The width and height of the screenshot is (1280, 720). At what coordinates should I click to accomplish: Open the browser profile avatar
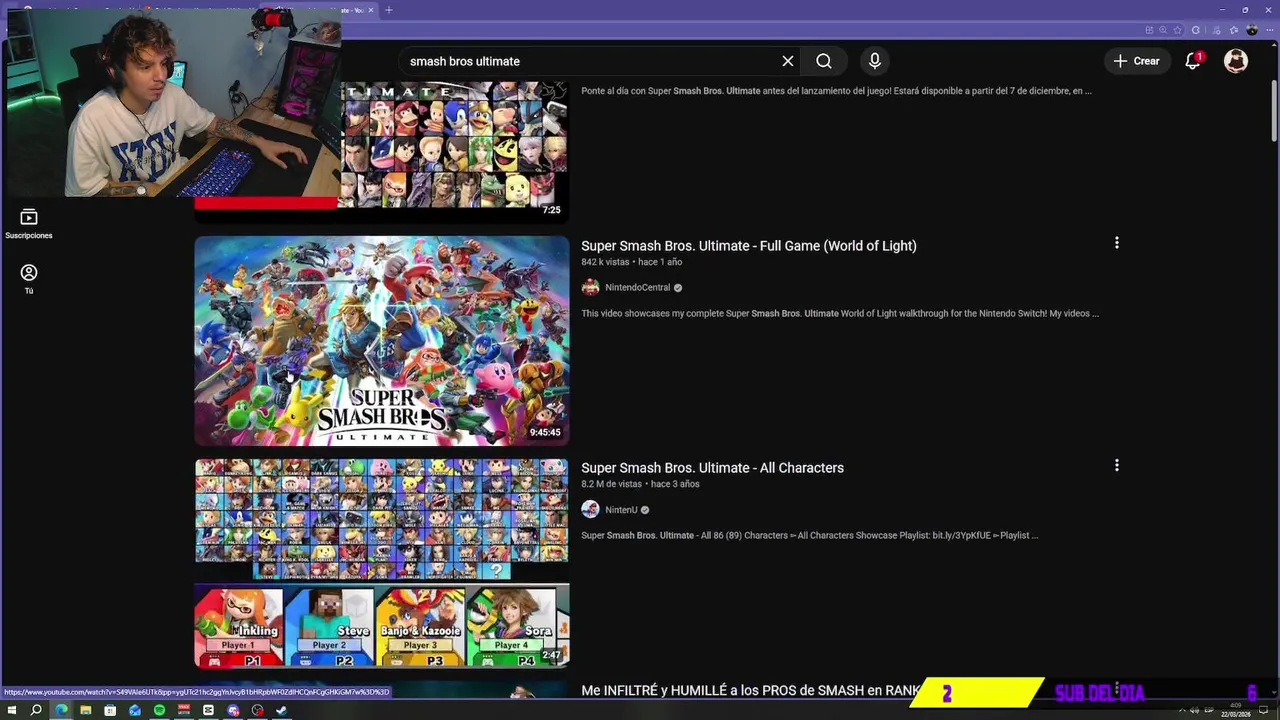click(x=1252, y=30)
